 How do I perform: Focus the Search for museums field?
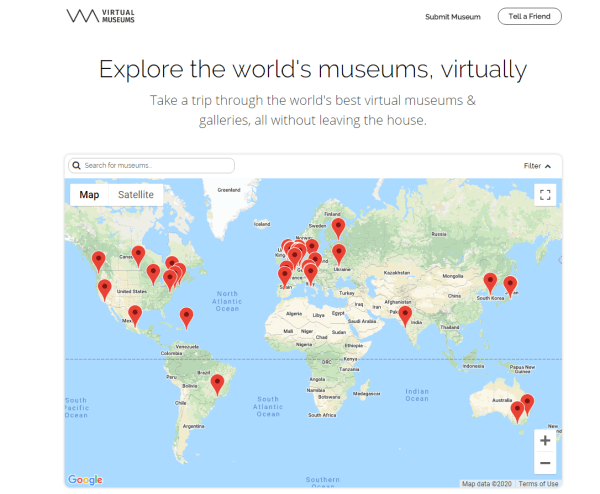(152, 166)
